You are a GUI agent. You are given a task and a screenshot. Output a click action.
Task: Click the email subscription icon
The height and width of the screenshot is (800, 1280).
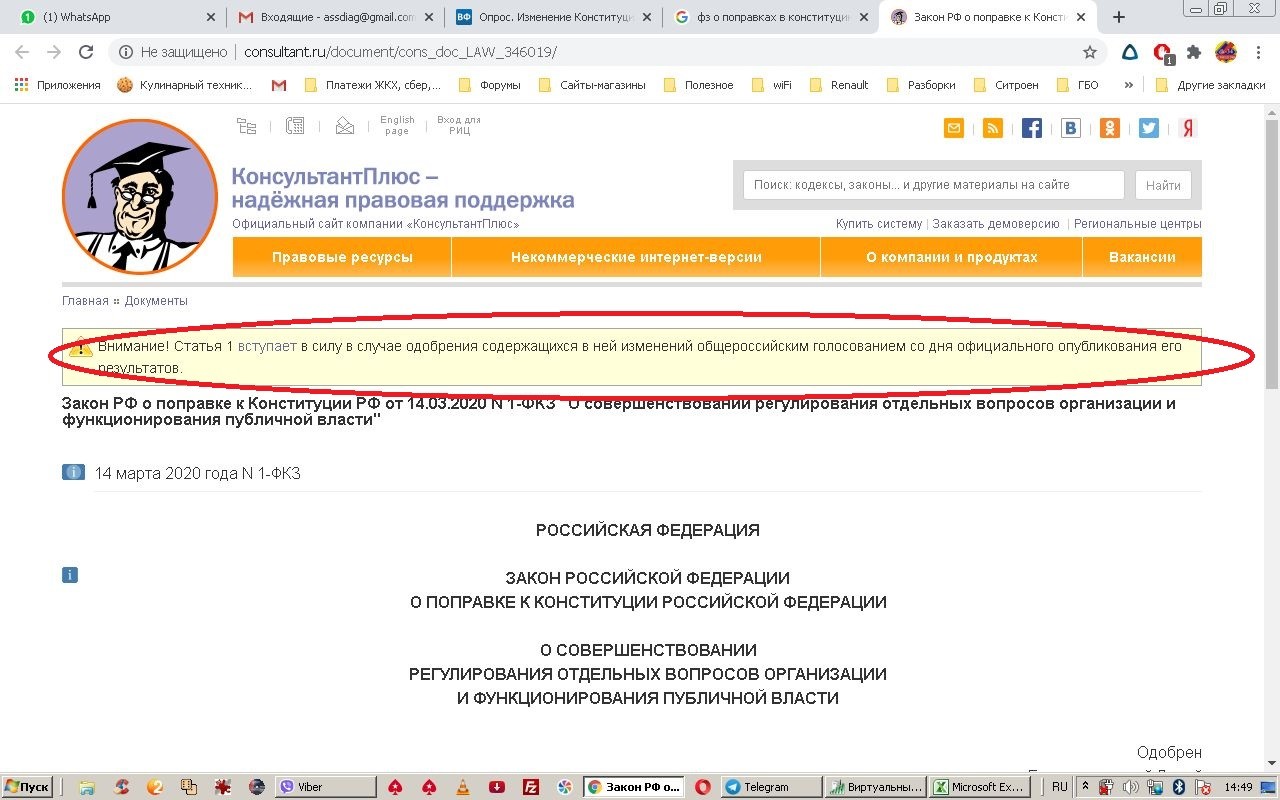coord(954,128)
